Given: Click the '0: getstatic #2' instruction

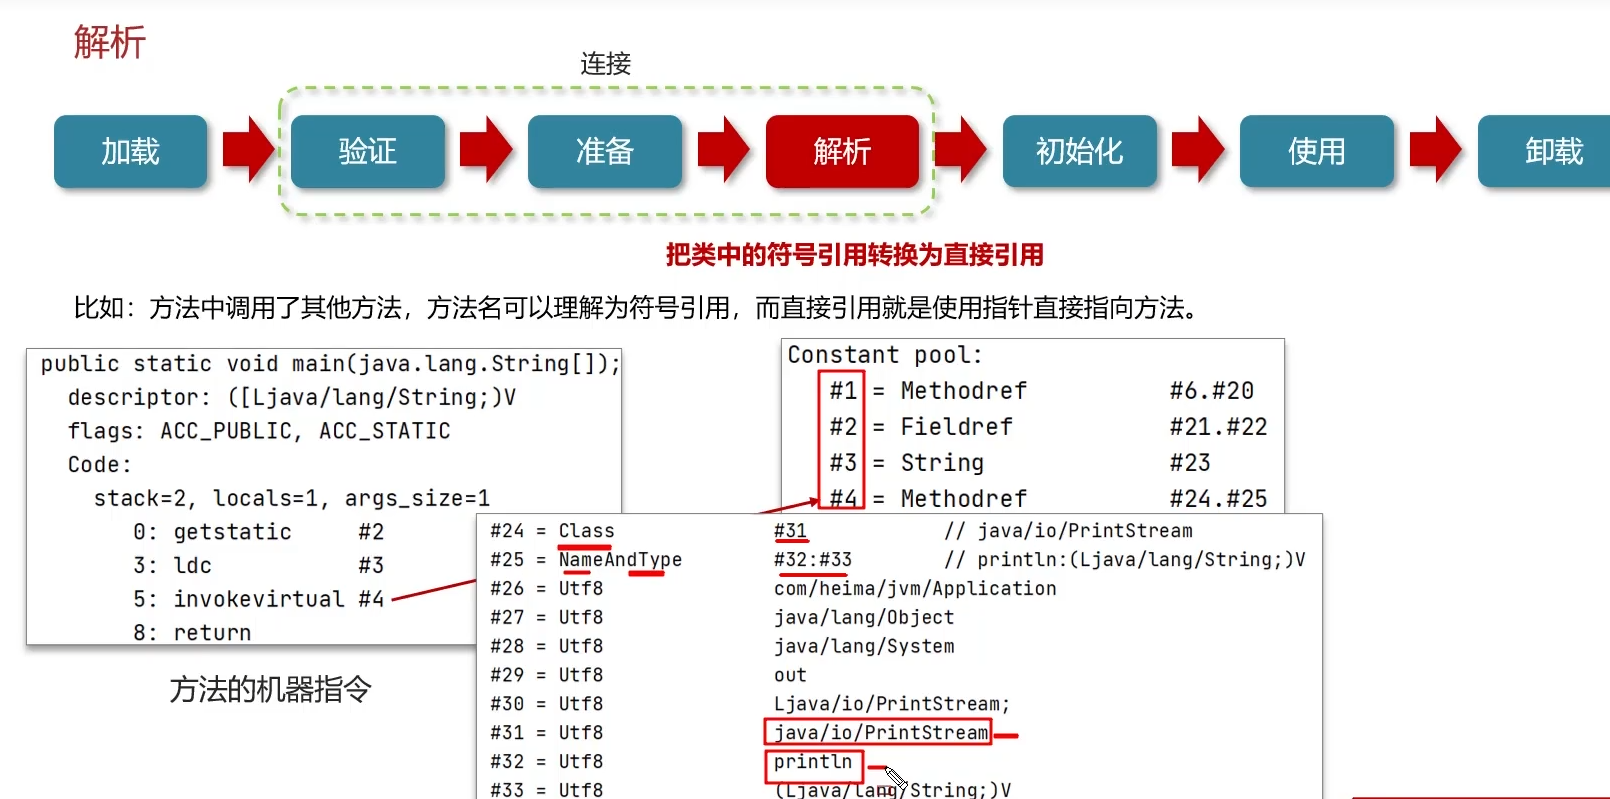Looking at the screenshot, I should click(x=259, y=532).
